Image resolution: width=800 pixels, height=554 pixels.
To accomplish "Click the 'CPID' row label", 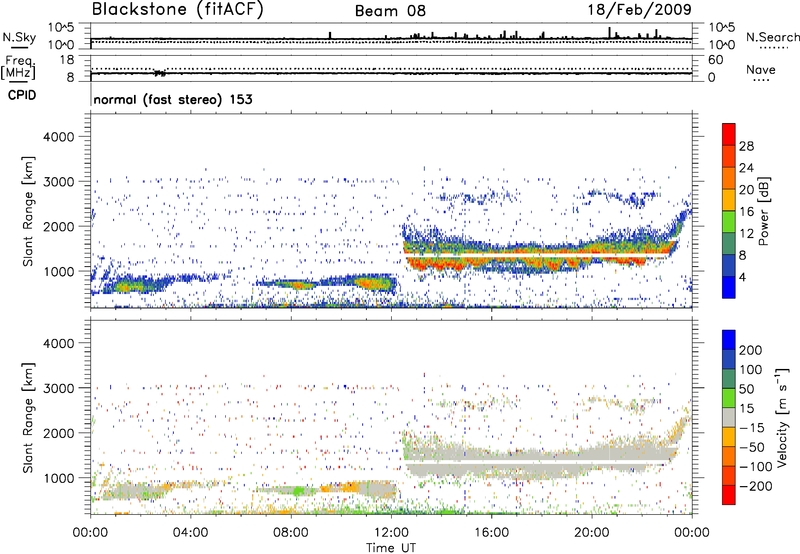I will [22, 95].
